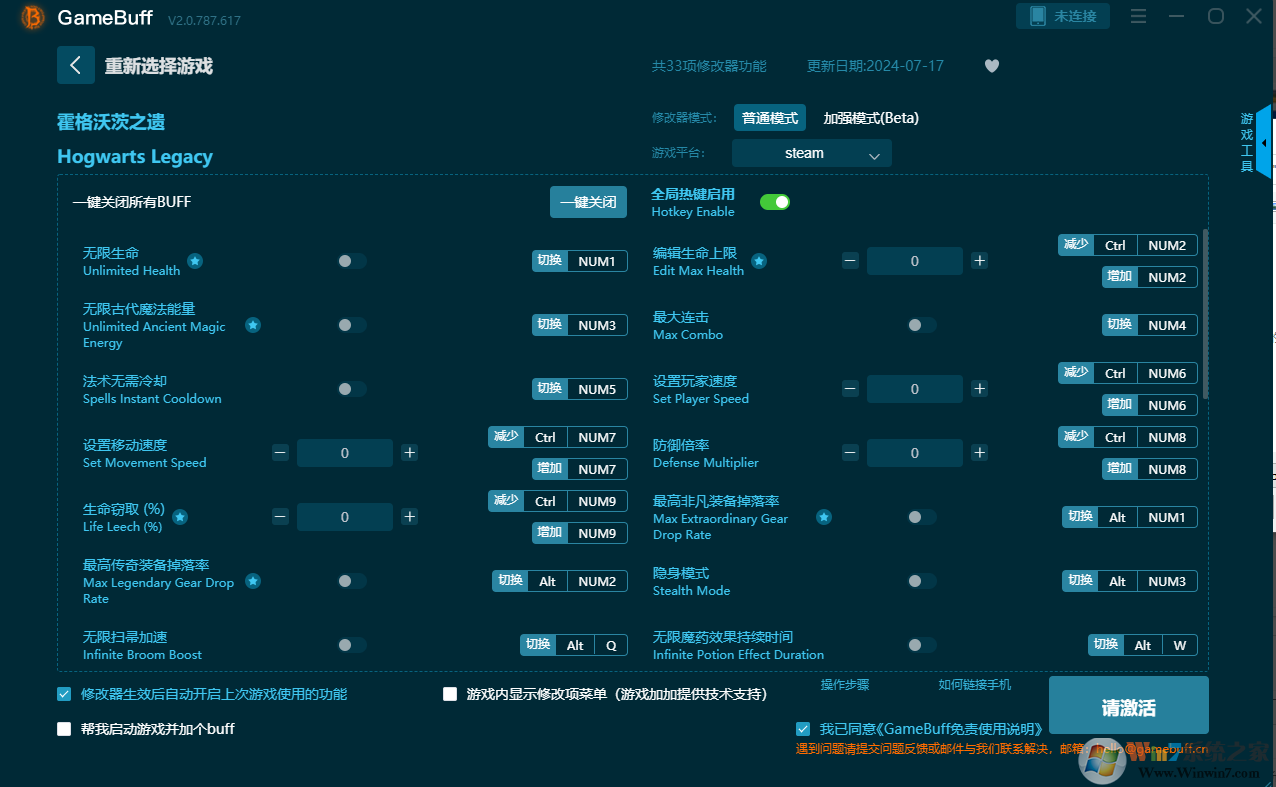1276x787 pixels.
Task: Click Set Player Speed value input field
Action: tap(915, 389)
